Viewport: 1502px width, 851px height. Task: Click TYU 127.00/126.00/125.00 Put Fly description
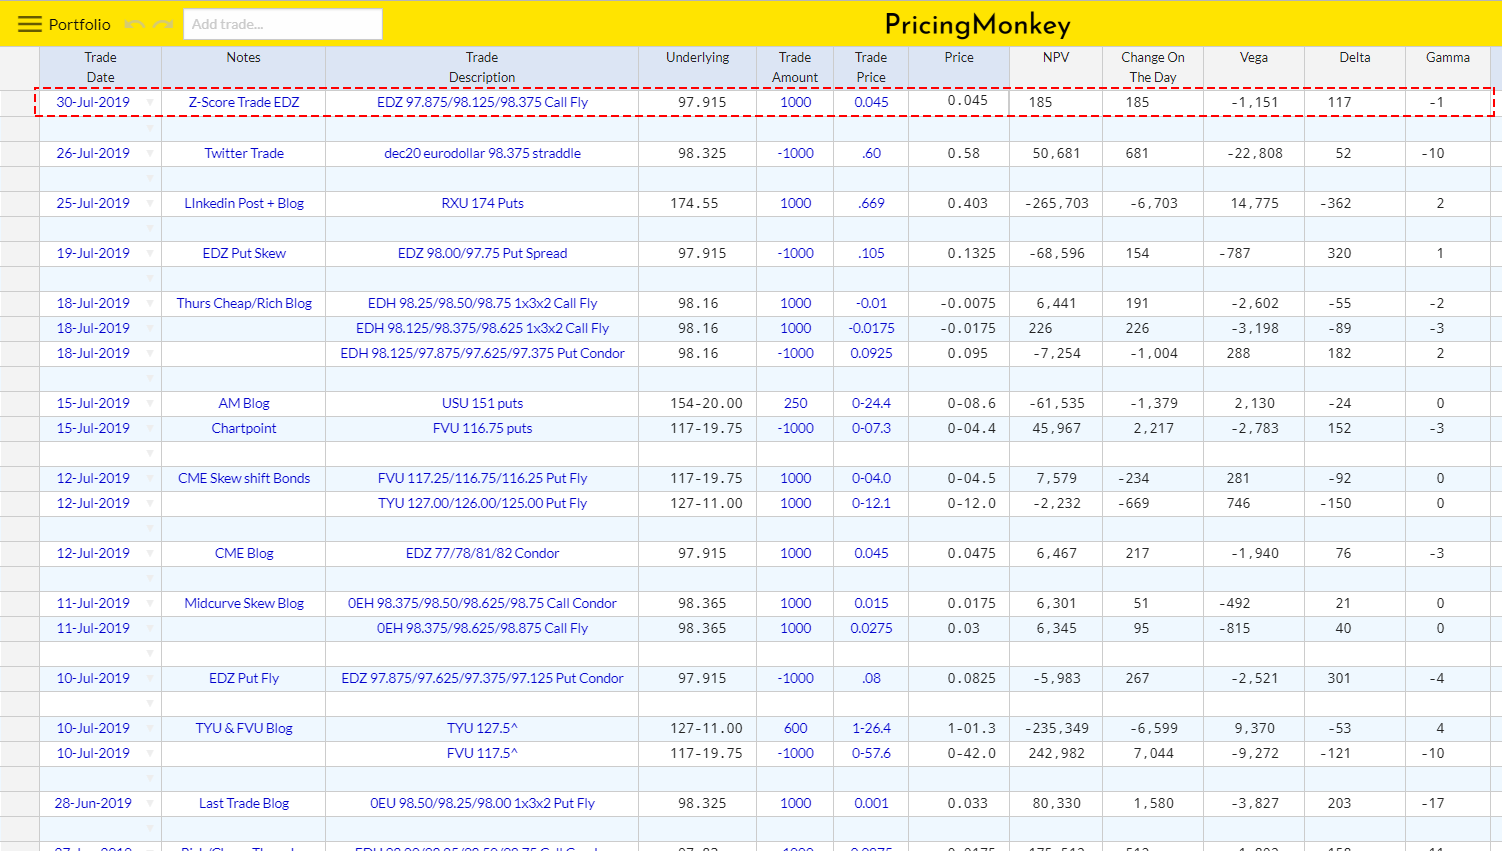482,503
